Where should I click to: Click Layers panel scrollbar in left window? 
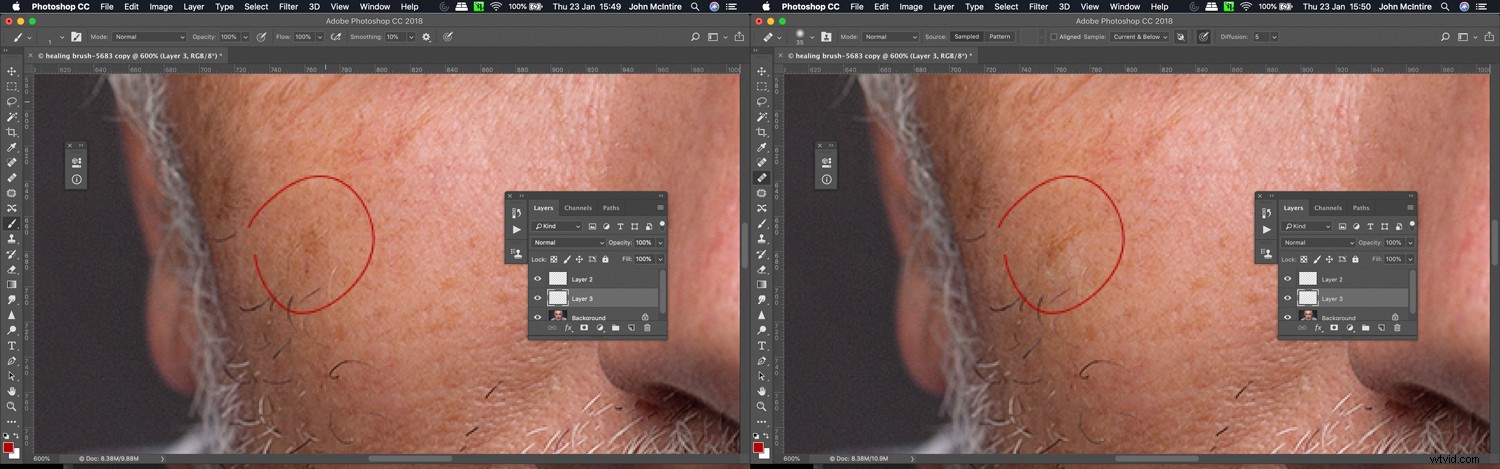[661, 293]
